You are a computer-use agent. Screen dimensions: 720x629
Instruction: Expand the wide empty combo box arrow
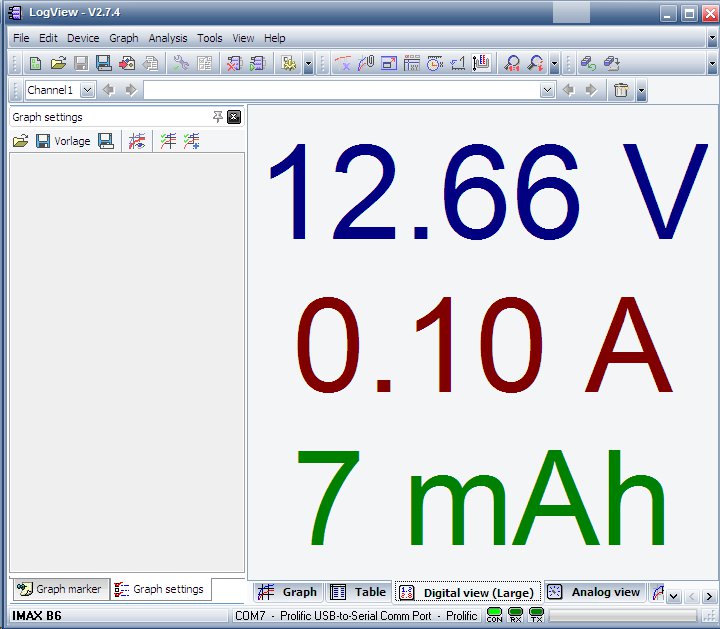click(547, 90)
